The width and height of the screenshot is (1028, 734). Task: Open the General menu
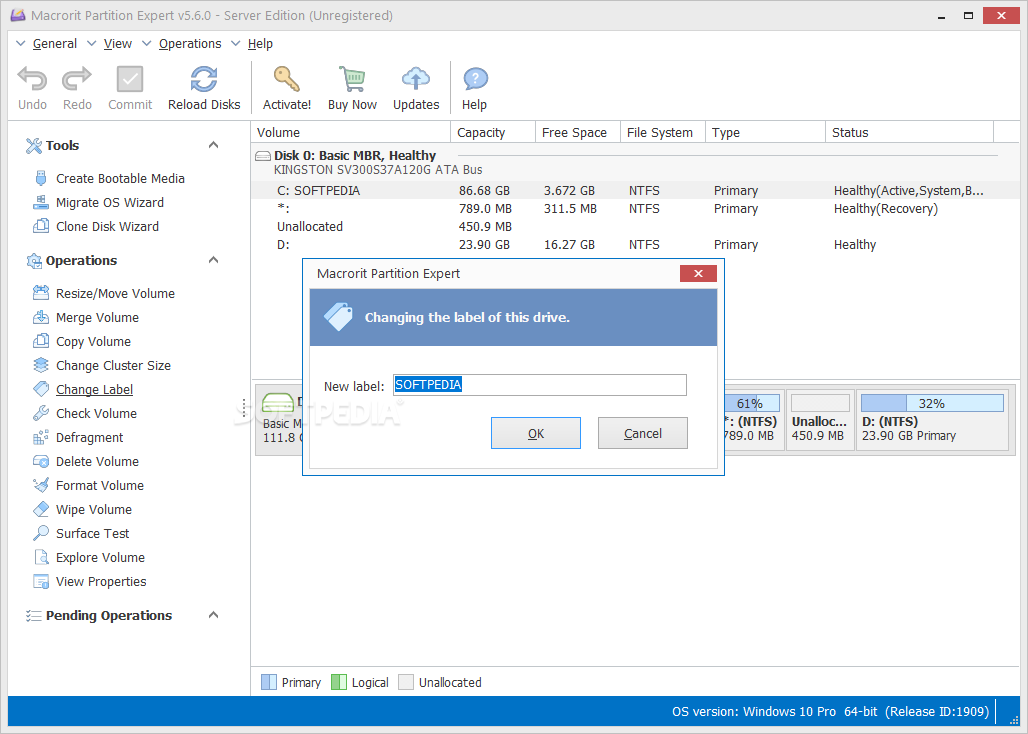54,44
